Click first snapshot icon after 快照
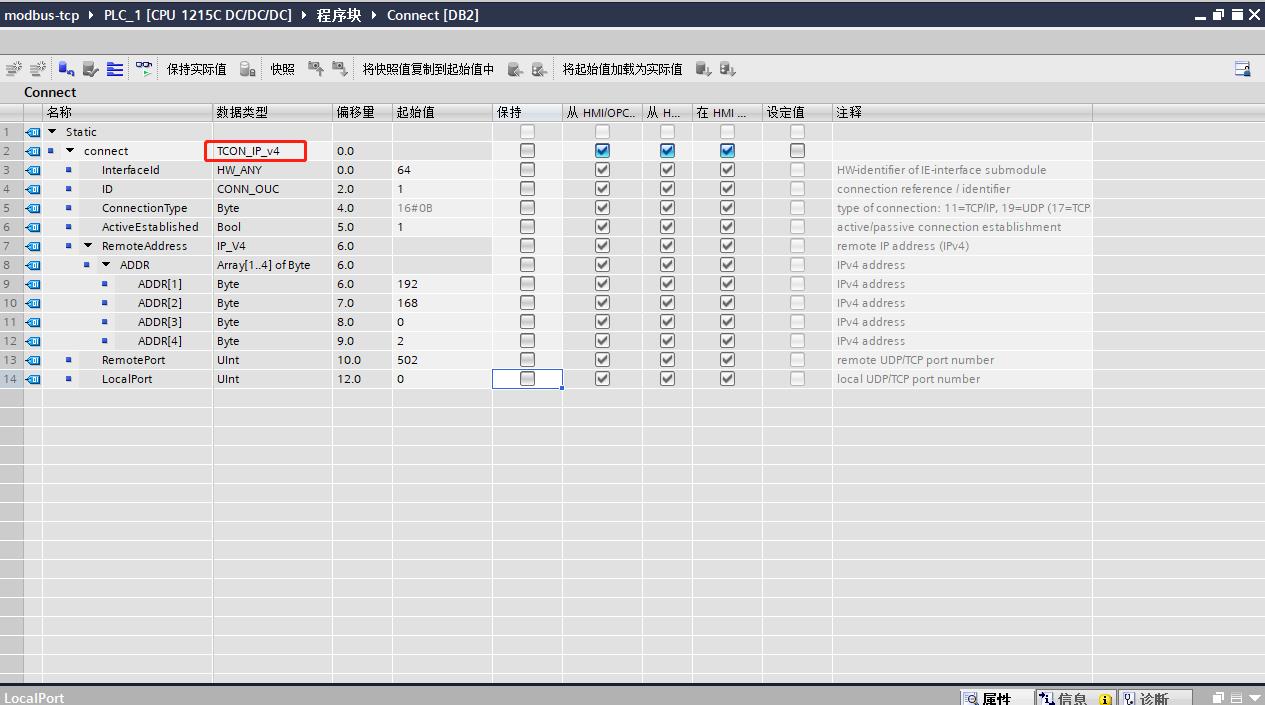This screenshot has height=705, width=1265. [x=316, y=69]
